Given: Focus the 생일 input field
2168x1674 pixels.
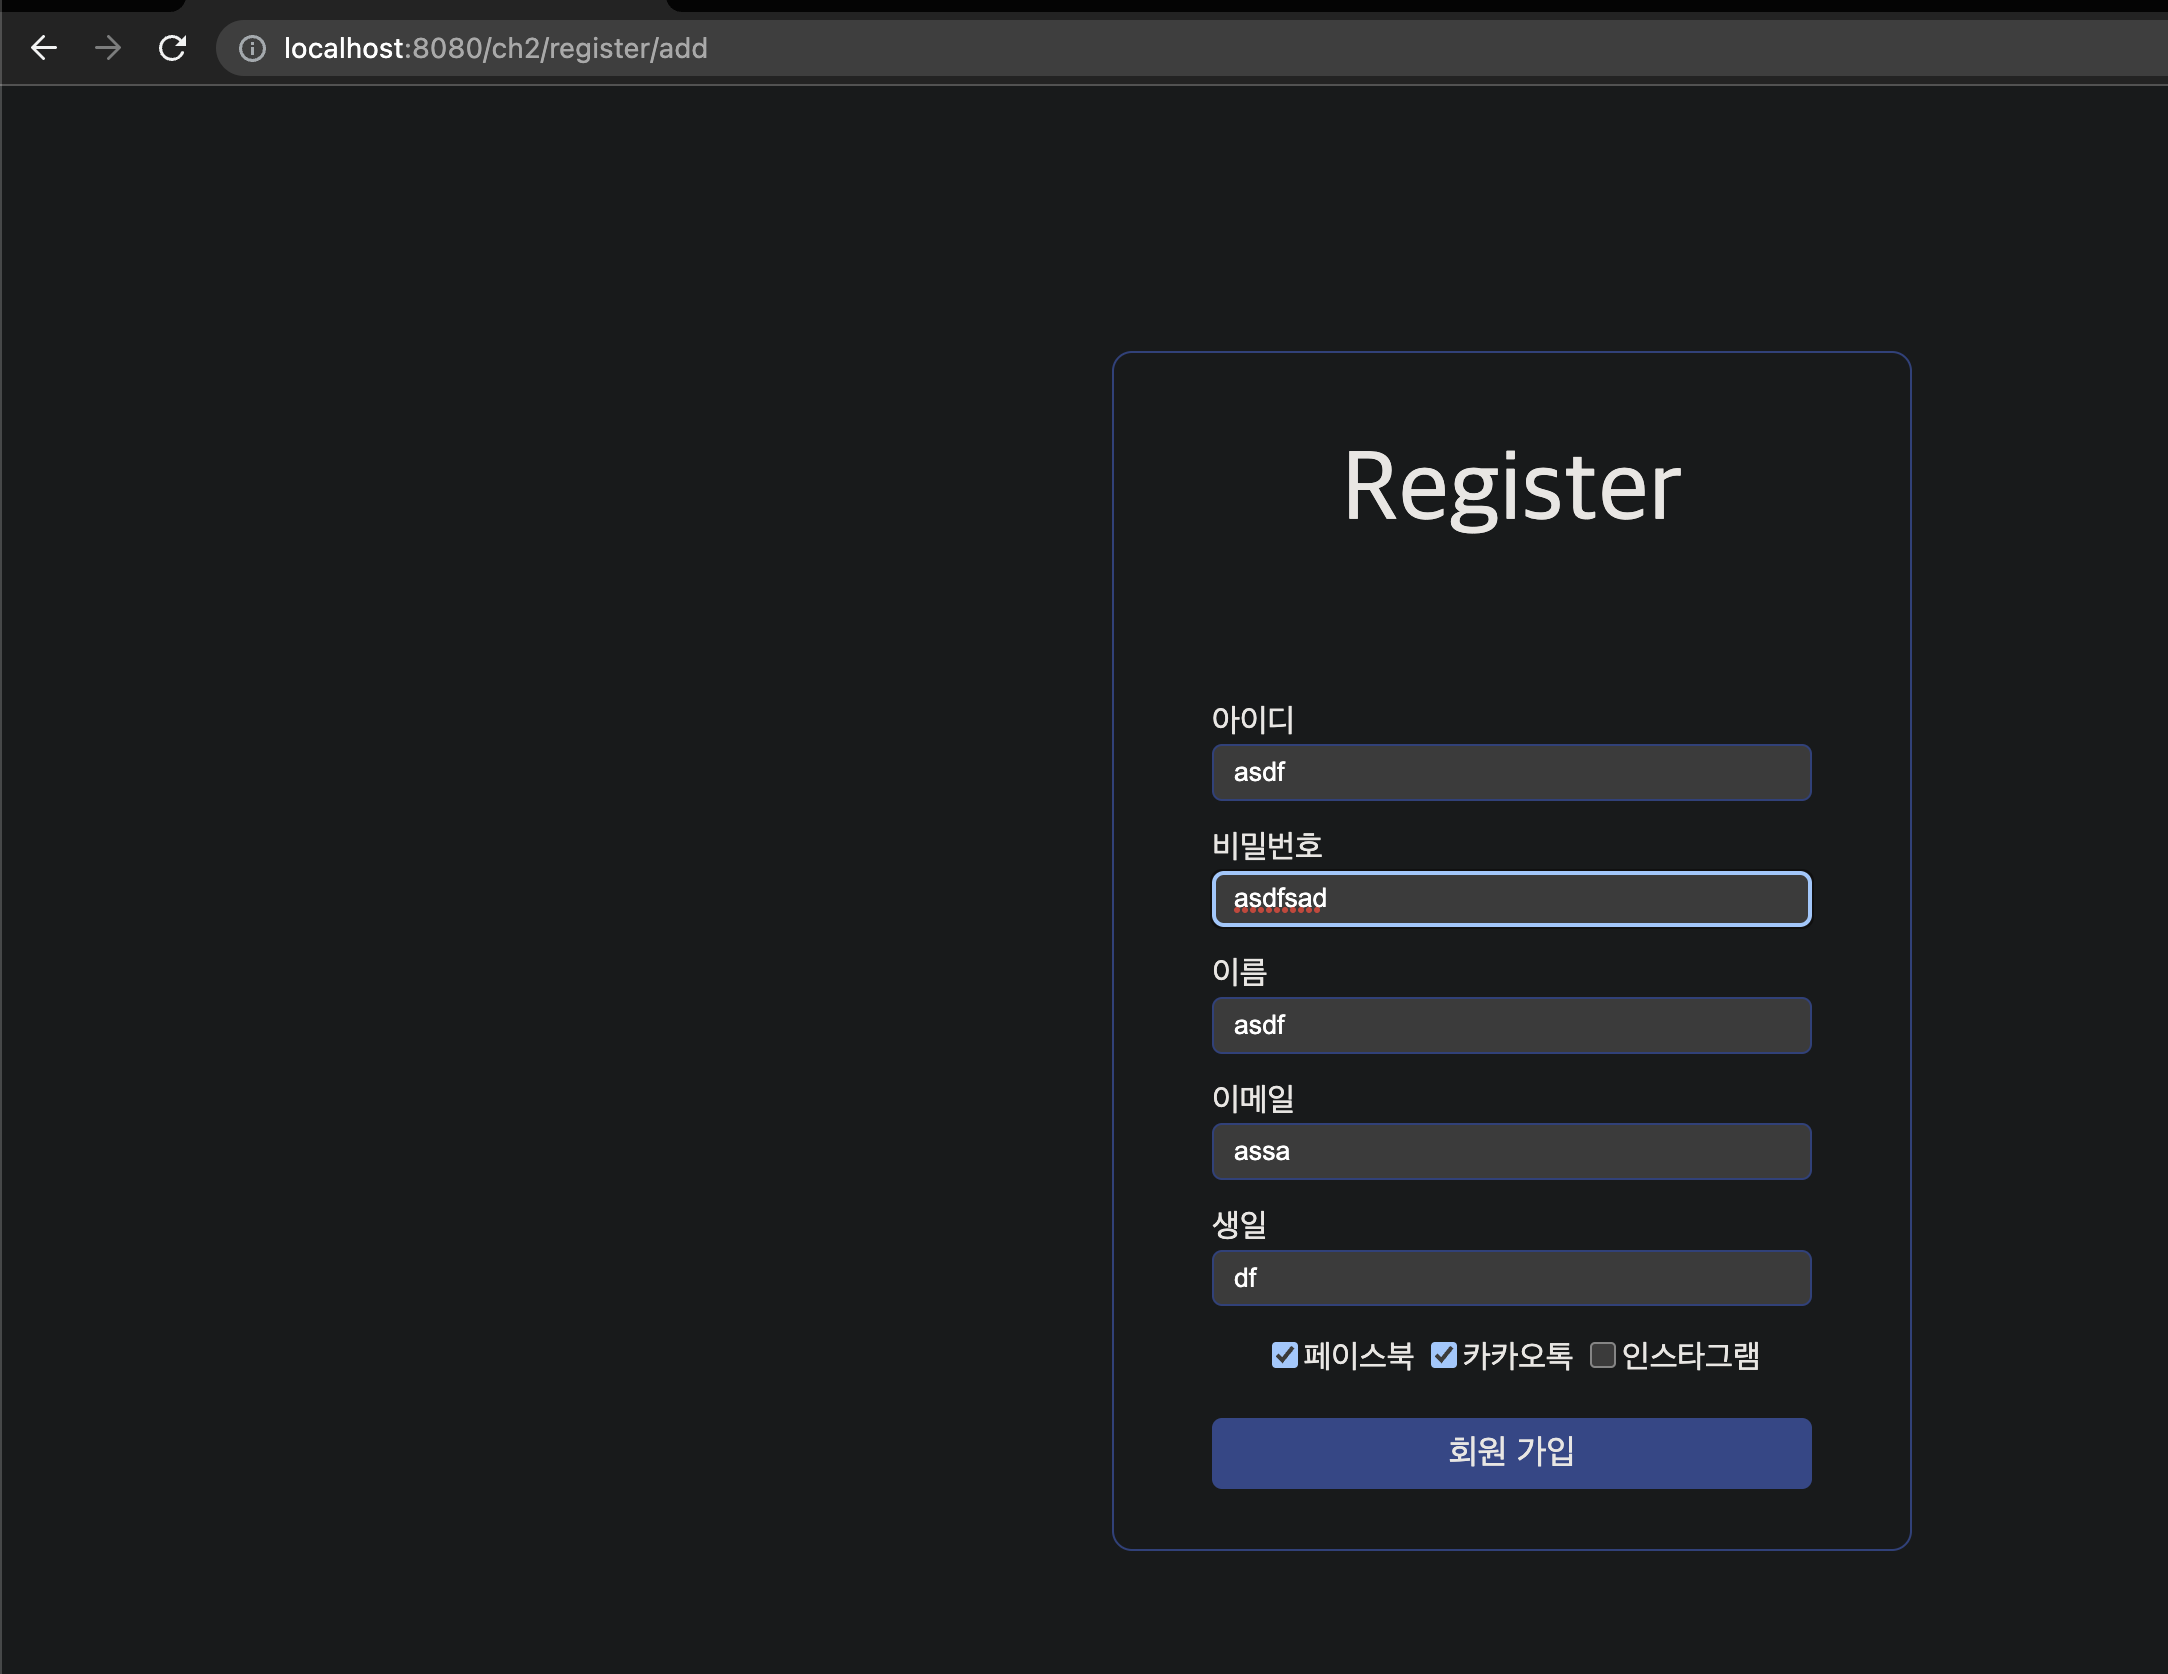Looking at the screenshot, I should (x=1510, y=1278).
